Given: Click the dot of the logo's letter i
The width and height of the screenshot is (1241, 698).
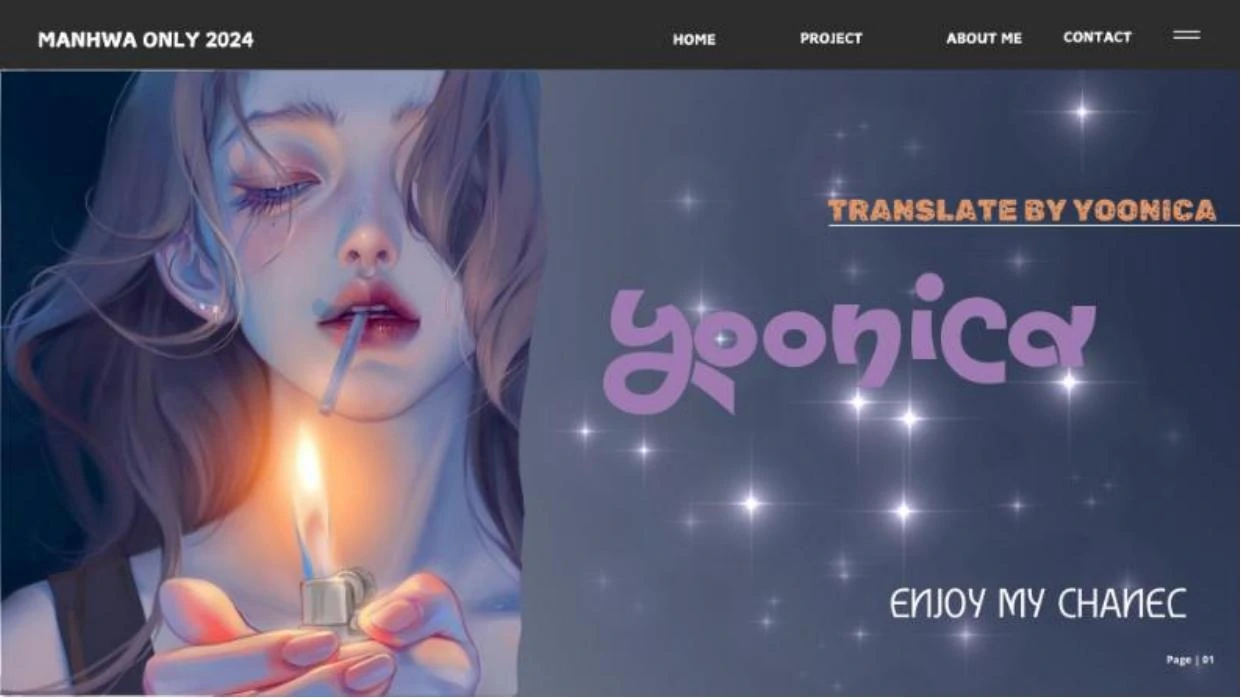Looking at the screenshot, I should pos(929,287).
